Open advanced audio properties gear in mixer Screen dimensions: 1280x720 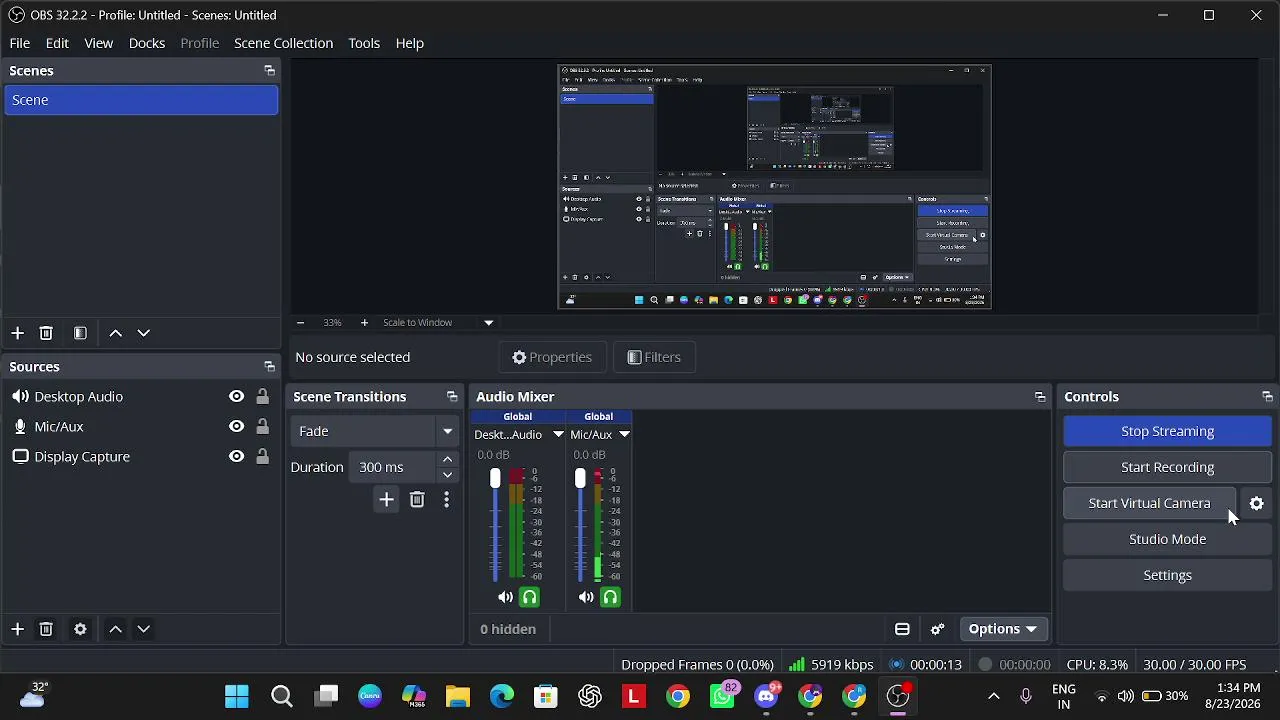(937, 629)
